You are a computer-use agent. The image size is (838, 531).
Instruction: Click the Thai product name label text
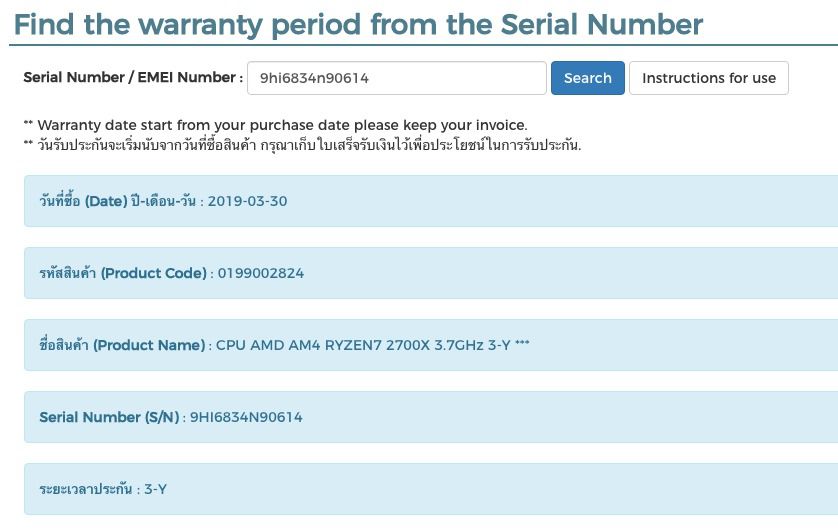pos(64,345)
